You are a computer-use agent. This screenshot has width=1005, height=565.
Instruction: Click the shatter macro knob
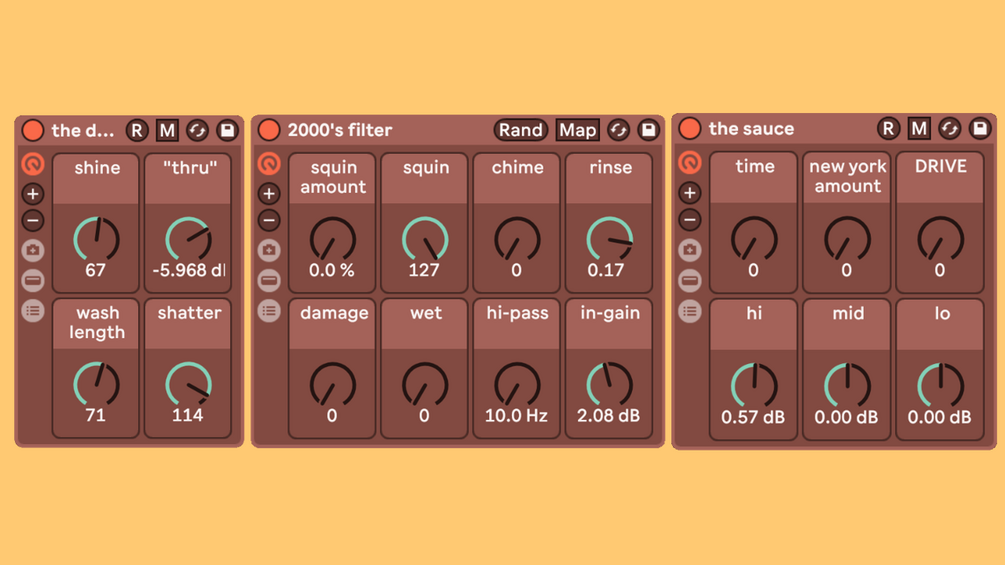188,384
